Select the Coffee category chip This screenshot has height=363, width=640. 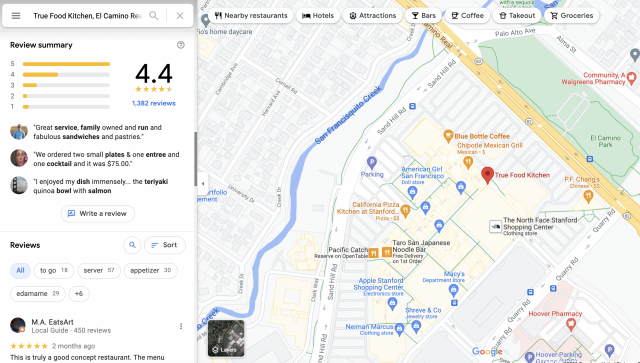tap(467, 16)
